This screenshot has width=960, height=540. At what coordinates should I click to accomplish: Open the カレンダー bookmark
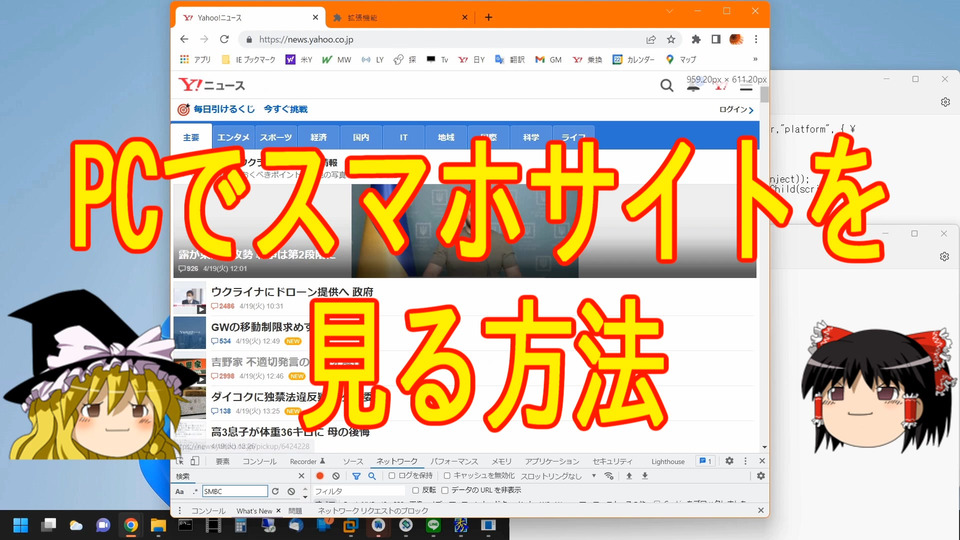[634, 59]
